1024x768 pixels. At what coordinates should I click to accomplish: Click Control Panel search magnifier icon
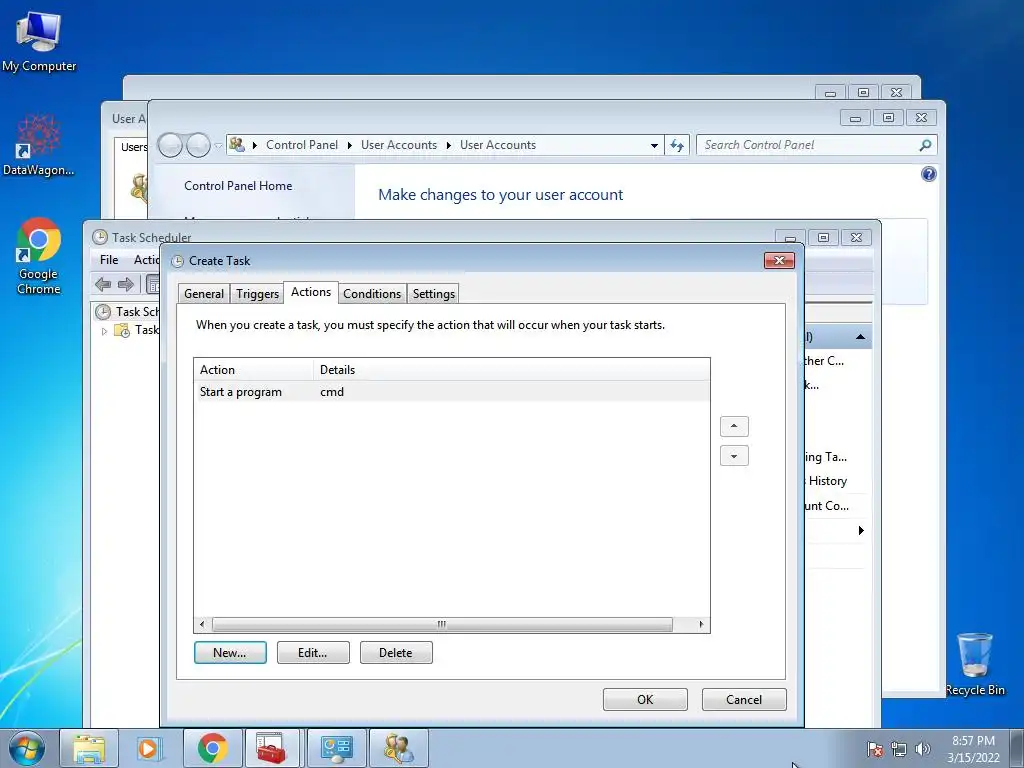925,145
